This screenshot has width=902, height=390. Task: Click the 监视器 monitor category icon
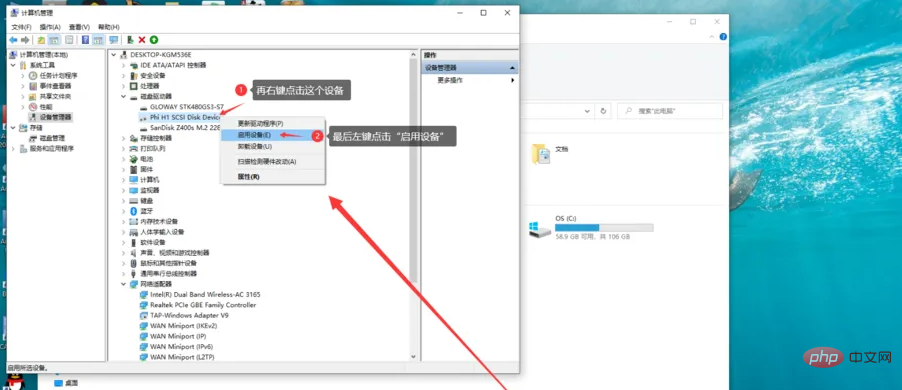tap(133, 190)
